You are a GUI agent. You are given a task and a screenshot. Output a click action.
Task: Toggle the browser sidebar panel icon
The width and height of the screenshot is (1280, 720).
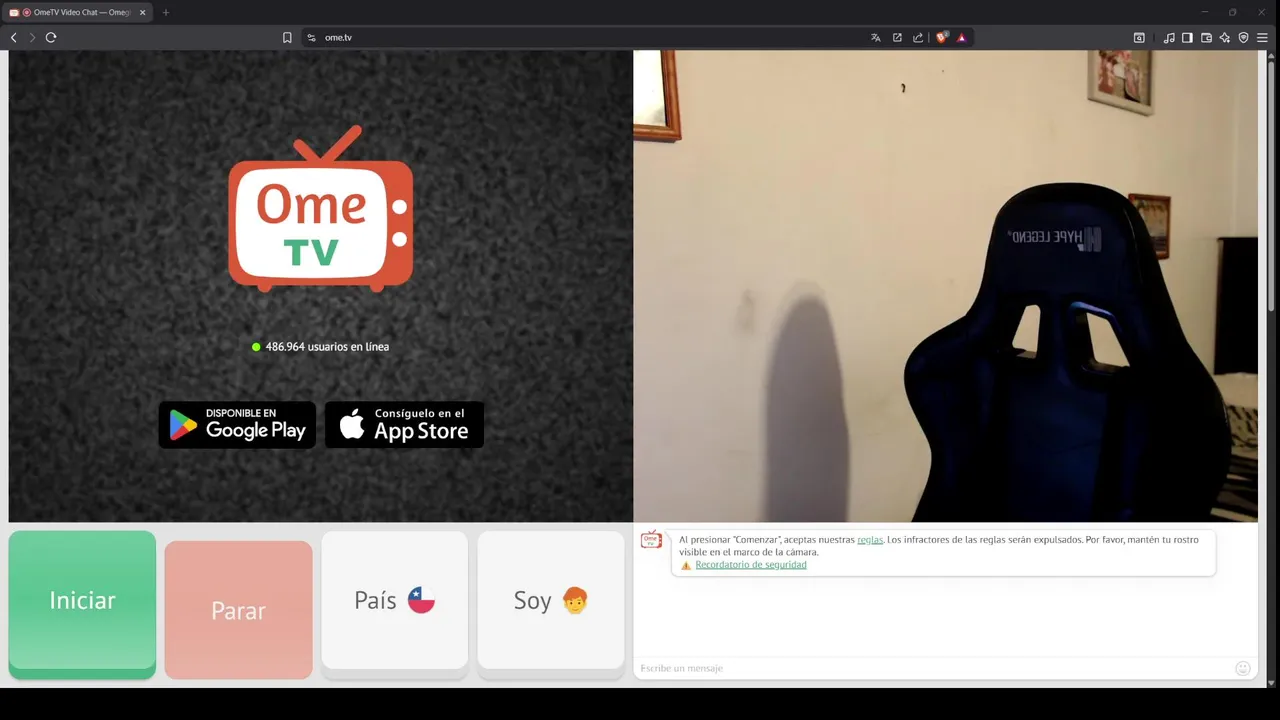1187,37
